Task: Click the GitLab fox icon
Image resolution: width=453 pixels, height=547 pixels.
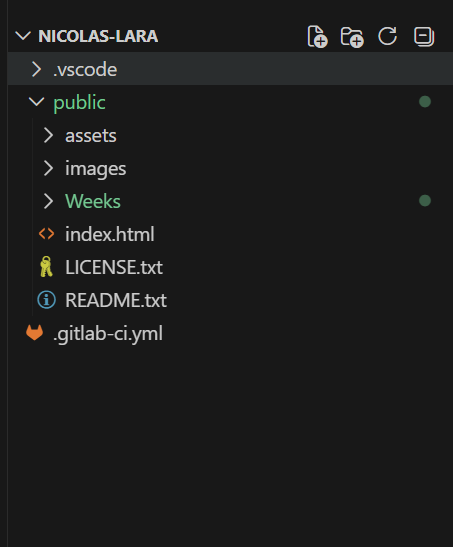Action: click(35, 332)
